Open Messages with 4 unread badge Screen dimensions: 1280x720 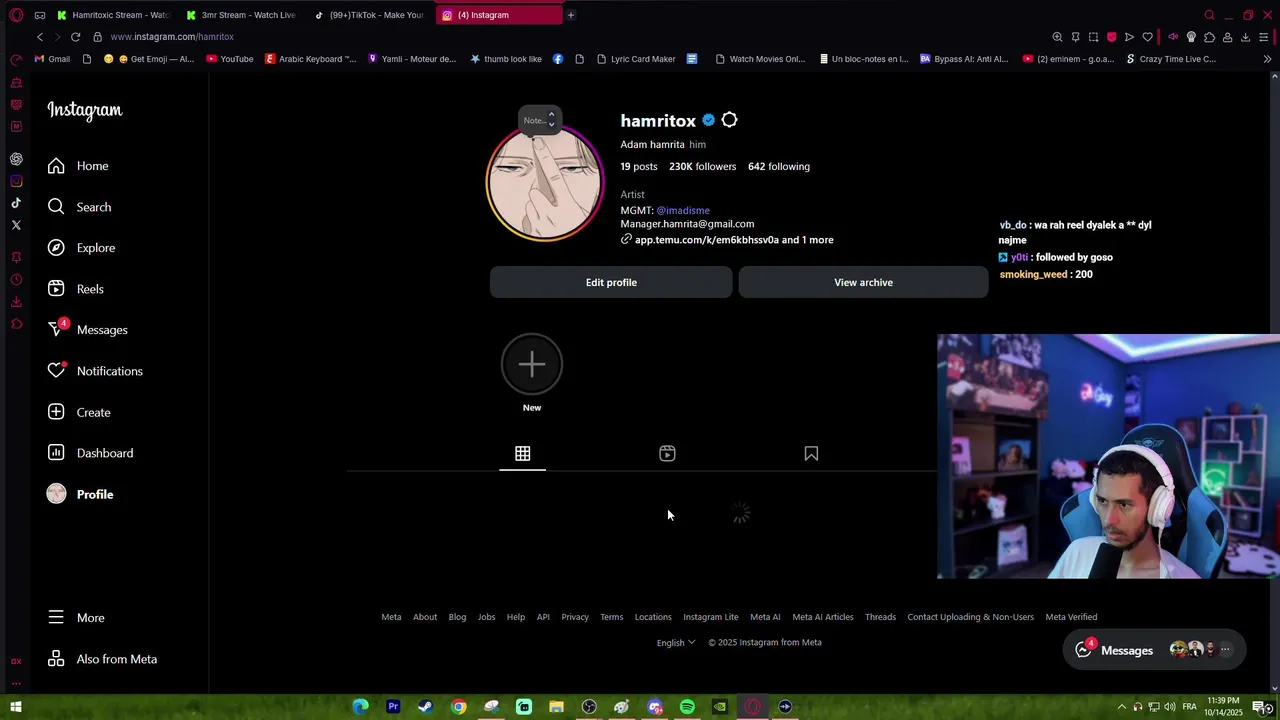87,330
